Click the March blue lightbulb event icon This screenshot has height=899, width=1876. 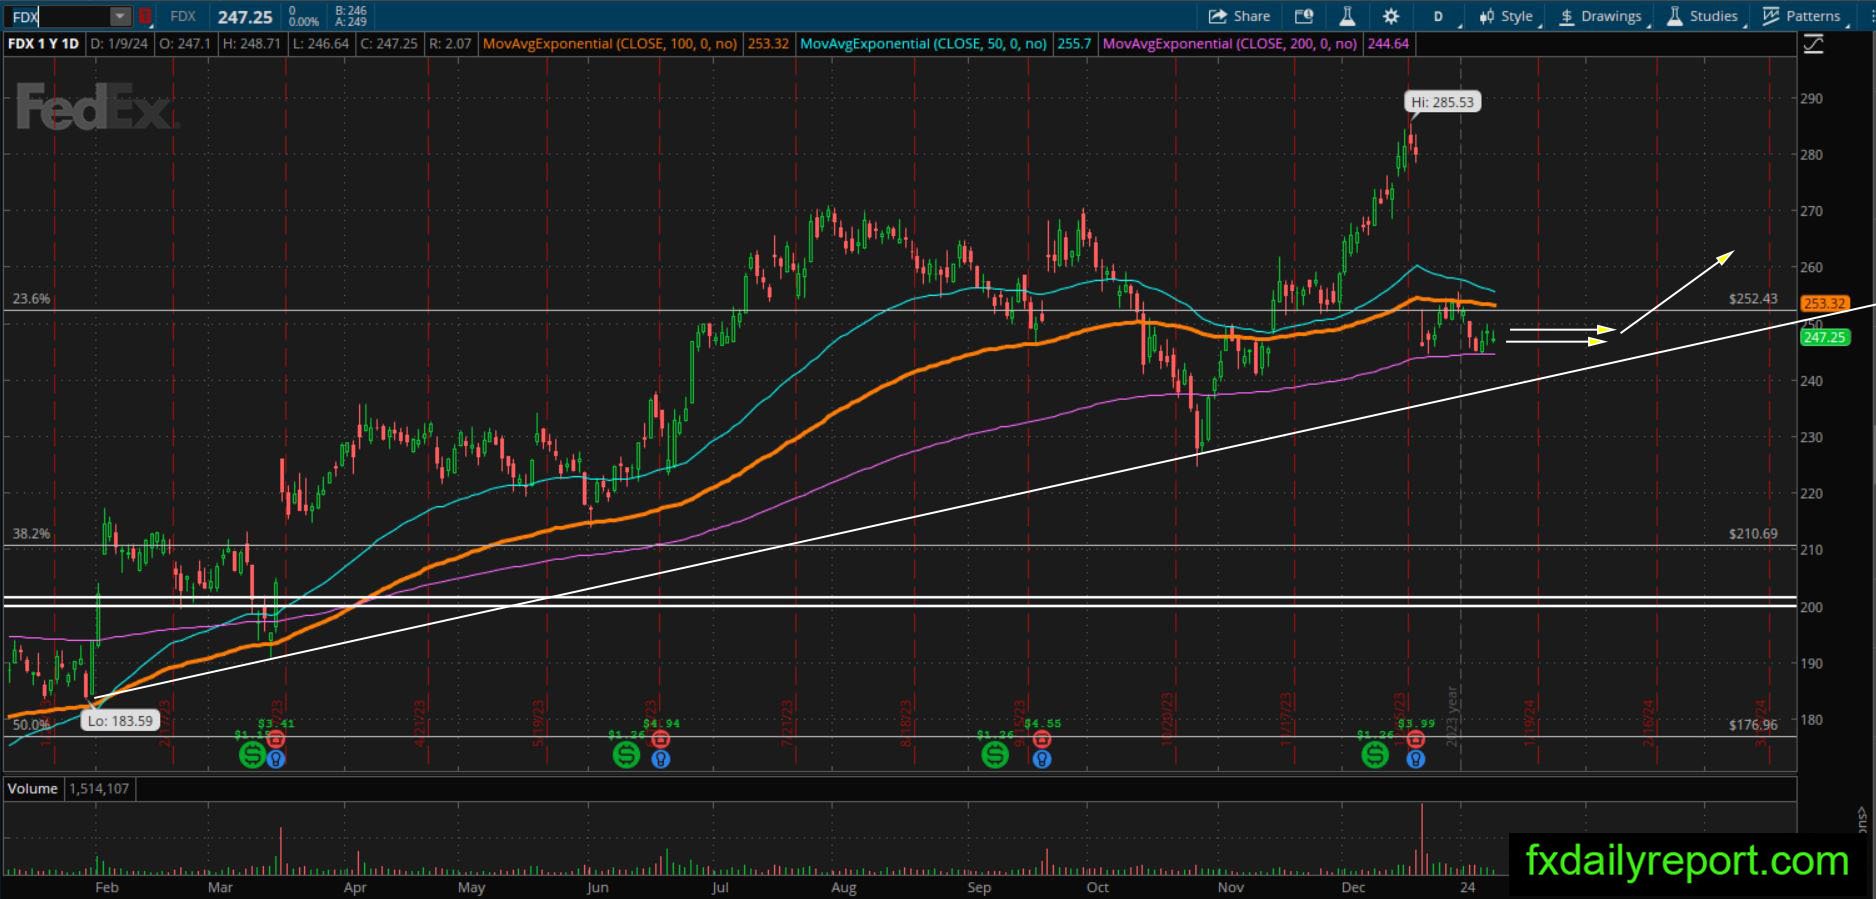[x=277, y=759]
